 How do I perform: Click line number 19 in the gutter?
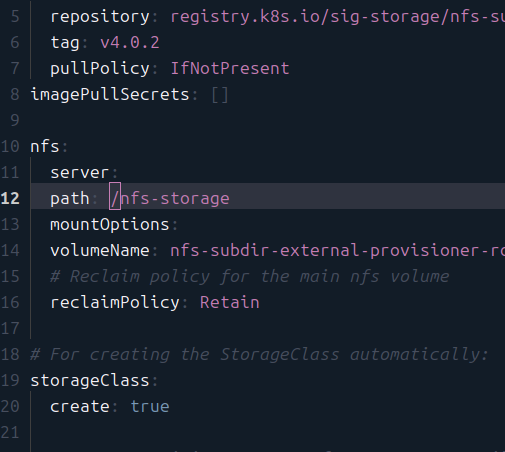pyautogui.click(x=10, y=381)
